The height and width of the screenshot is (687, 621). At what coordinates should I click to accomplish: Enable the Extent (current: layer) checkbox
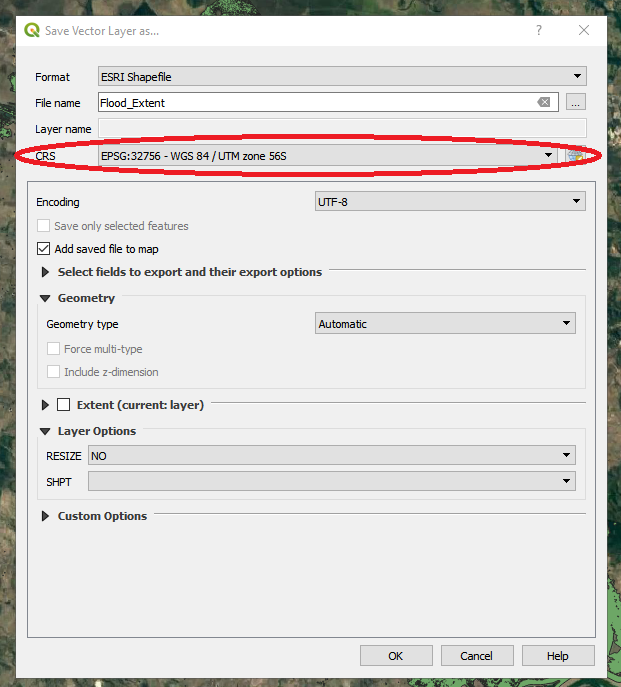(x=64, y=405)
